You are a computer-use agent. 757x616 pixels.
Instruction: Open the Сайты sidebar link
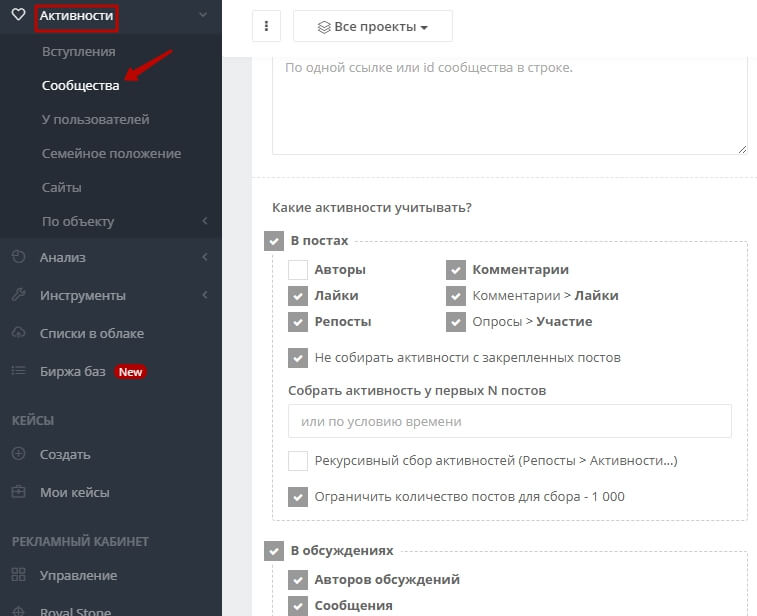pos(62,187)
